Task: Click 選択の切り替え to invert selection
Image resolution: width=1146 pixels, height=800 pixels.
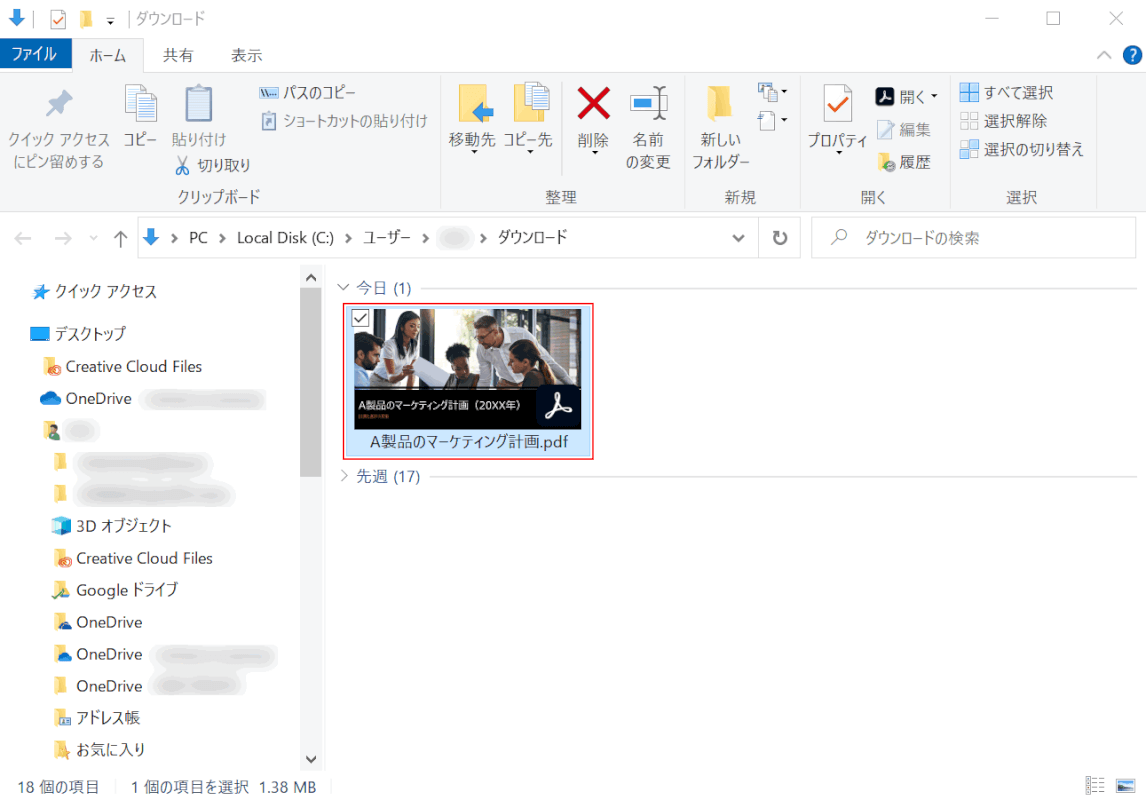Action: click(x=1022, y=149)
